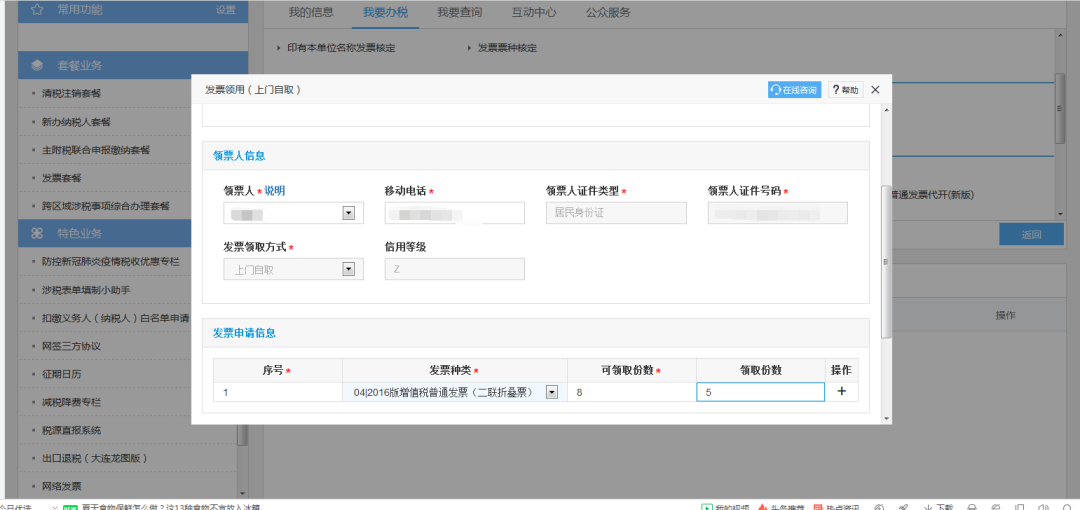
Task: Click the 特色业务 section icon
Action: point(37,234)
